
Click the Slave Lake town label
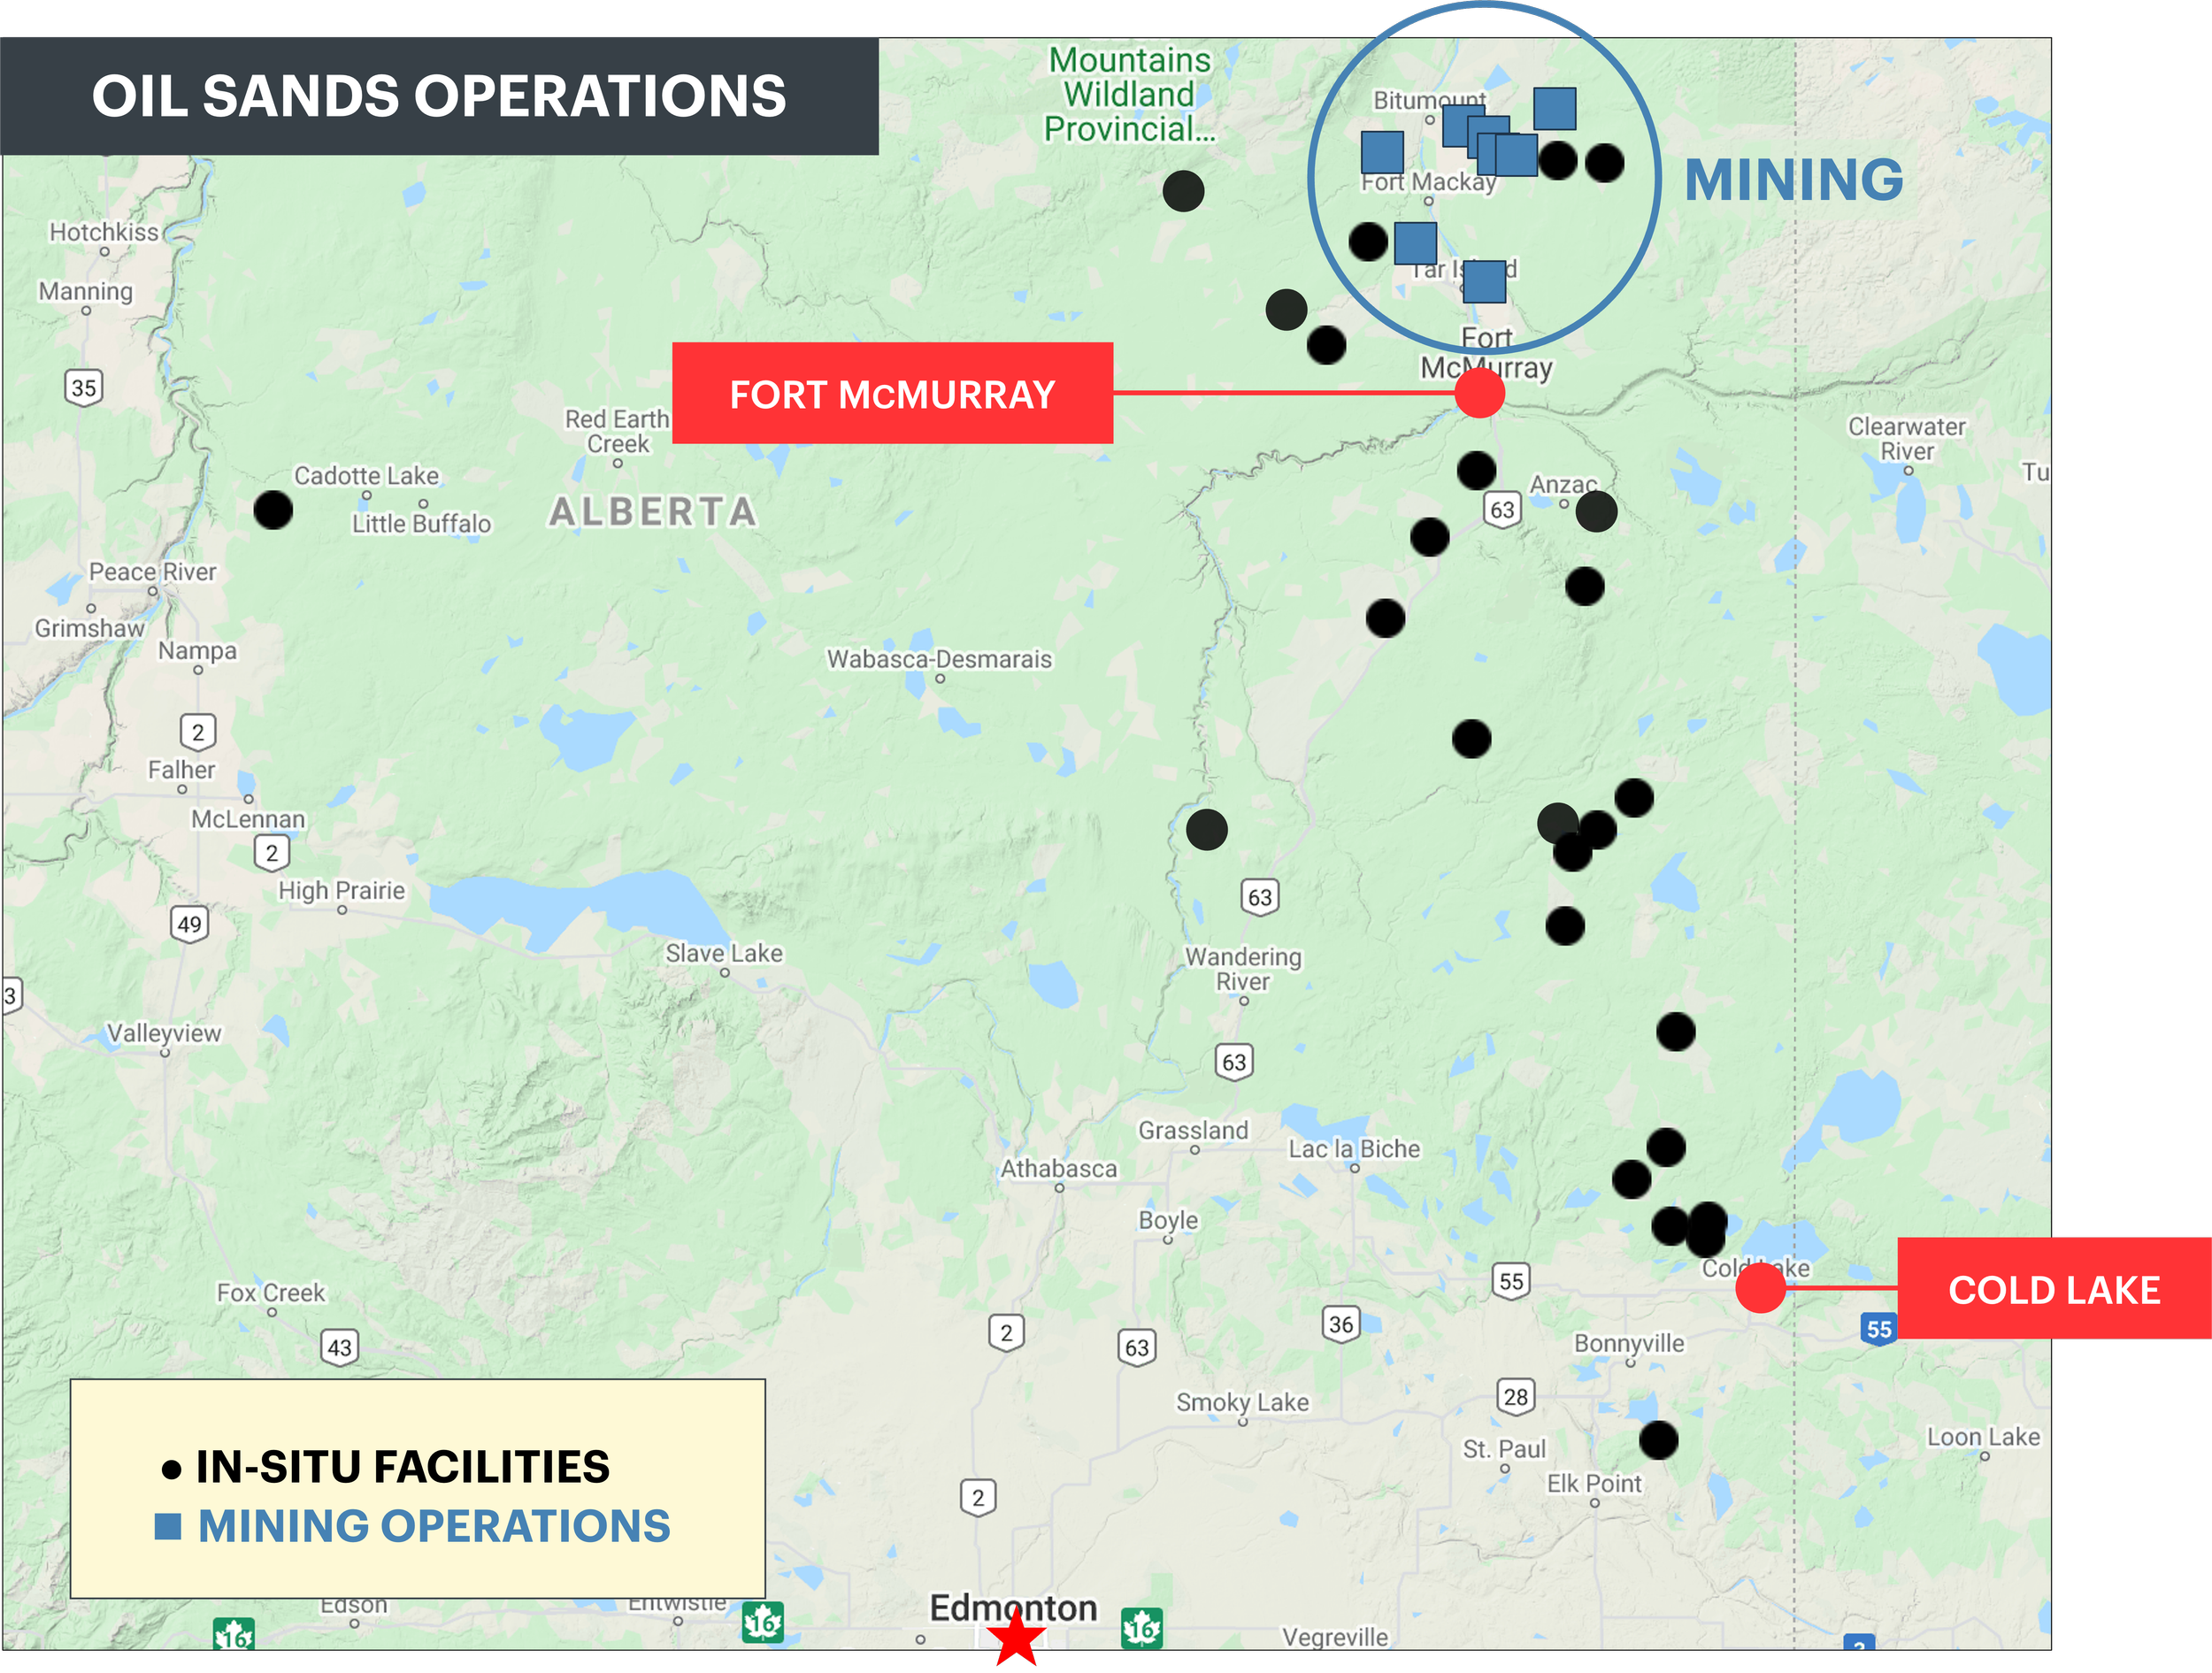coord(724,953)
